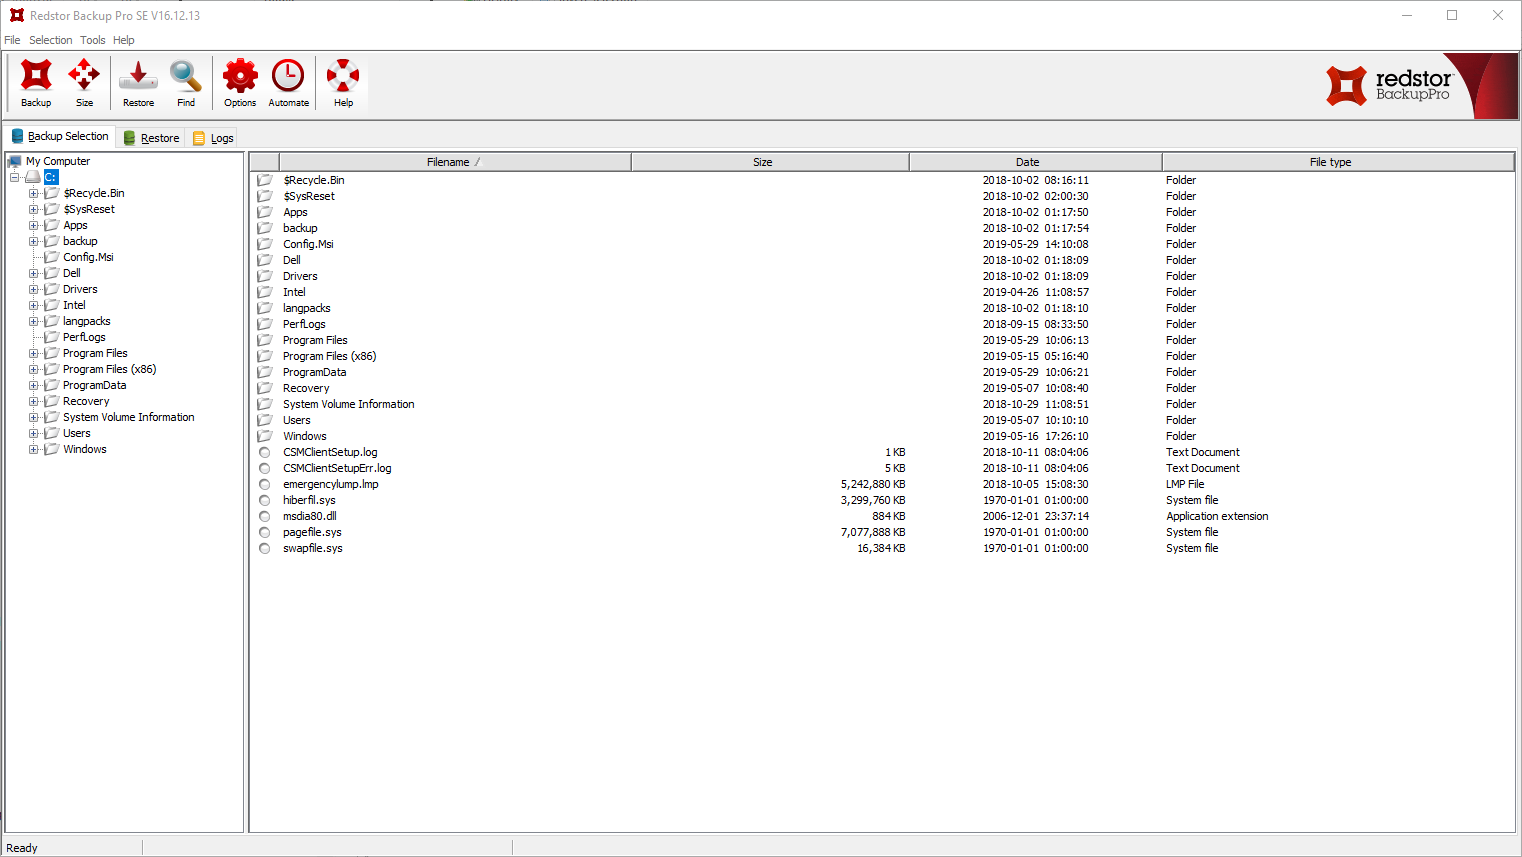
Task: Click the Dell folder icon in file list
Action: point(265,260)
